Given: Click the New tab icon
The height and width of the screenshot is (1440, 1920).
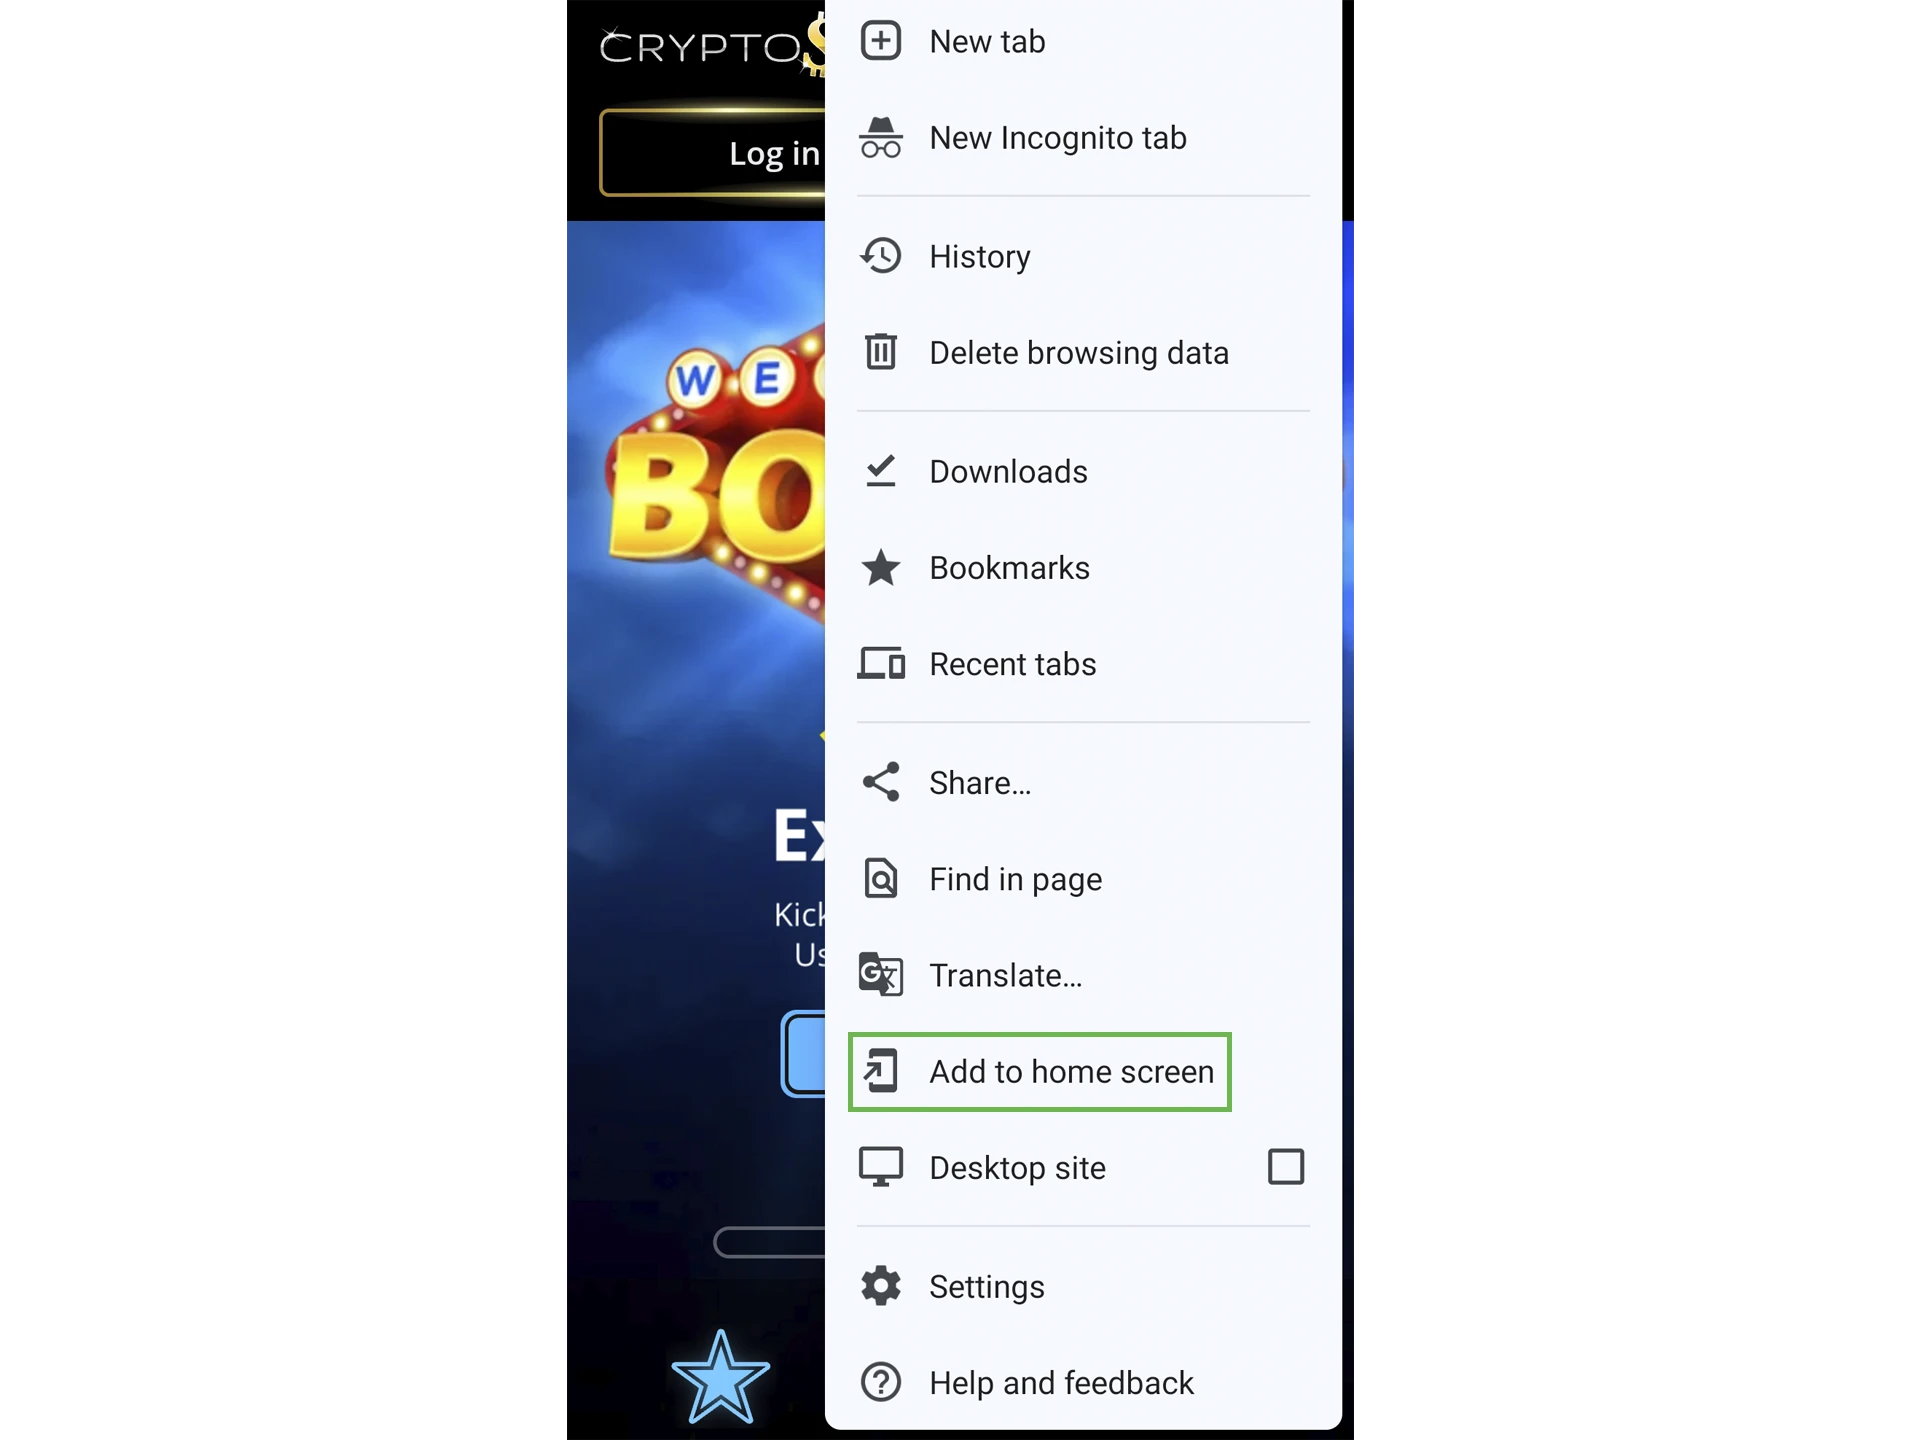Looking at the screenshot, I should (x=881, y=39).
